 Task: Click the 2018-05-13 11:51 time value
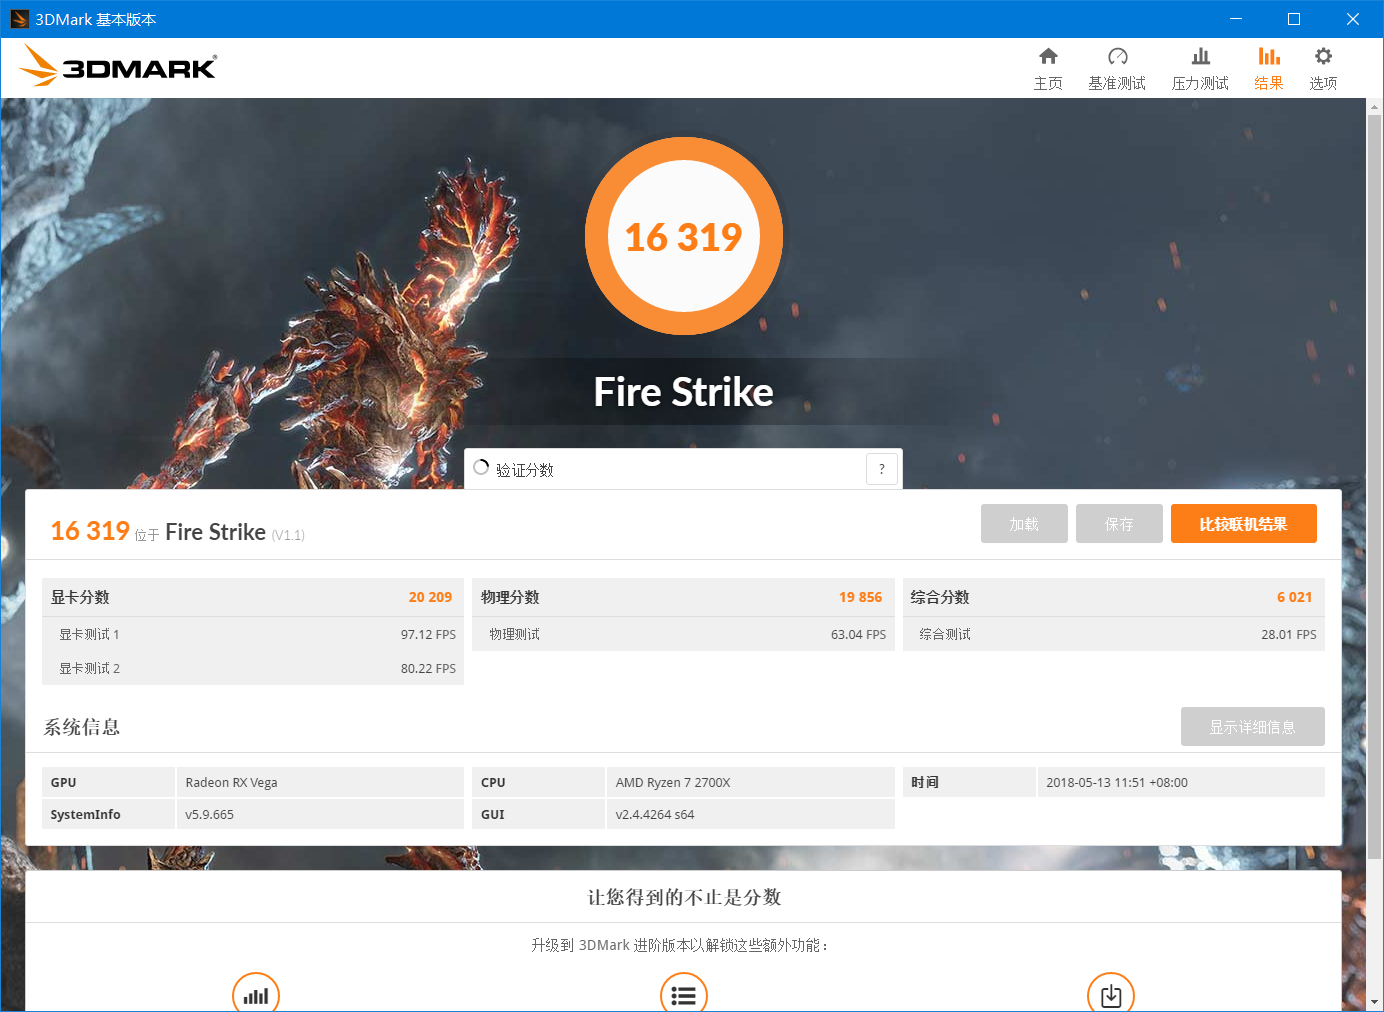coord(1117,782)
